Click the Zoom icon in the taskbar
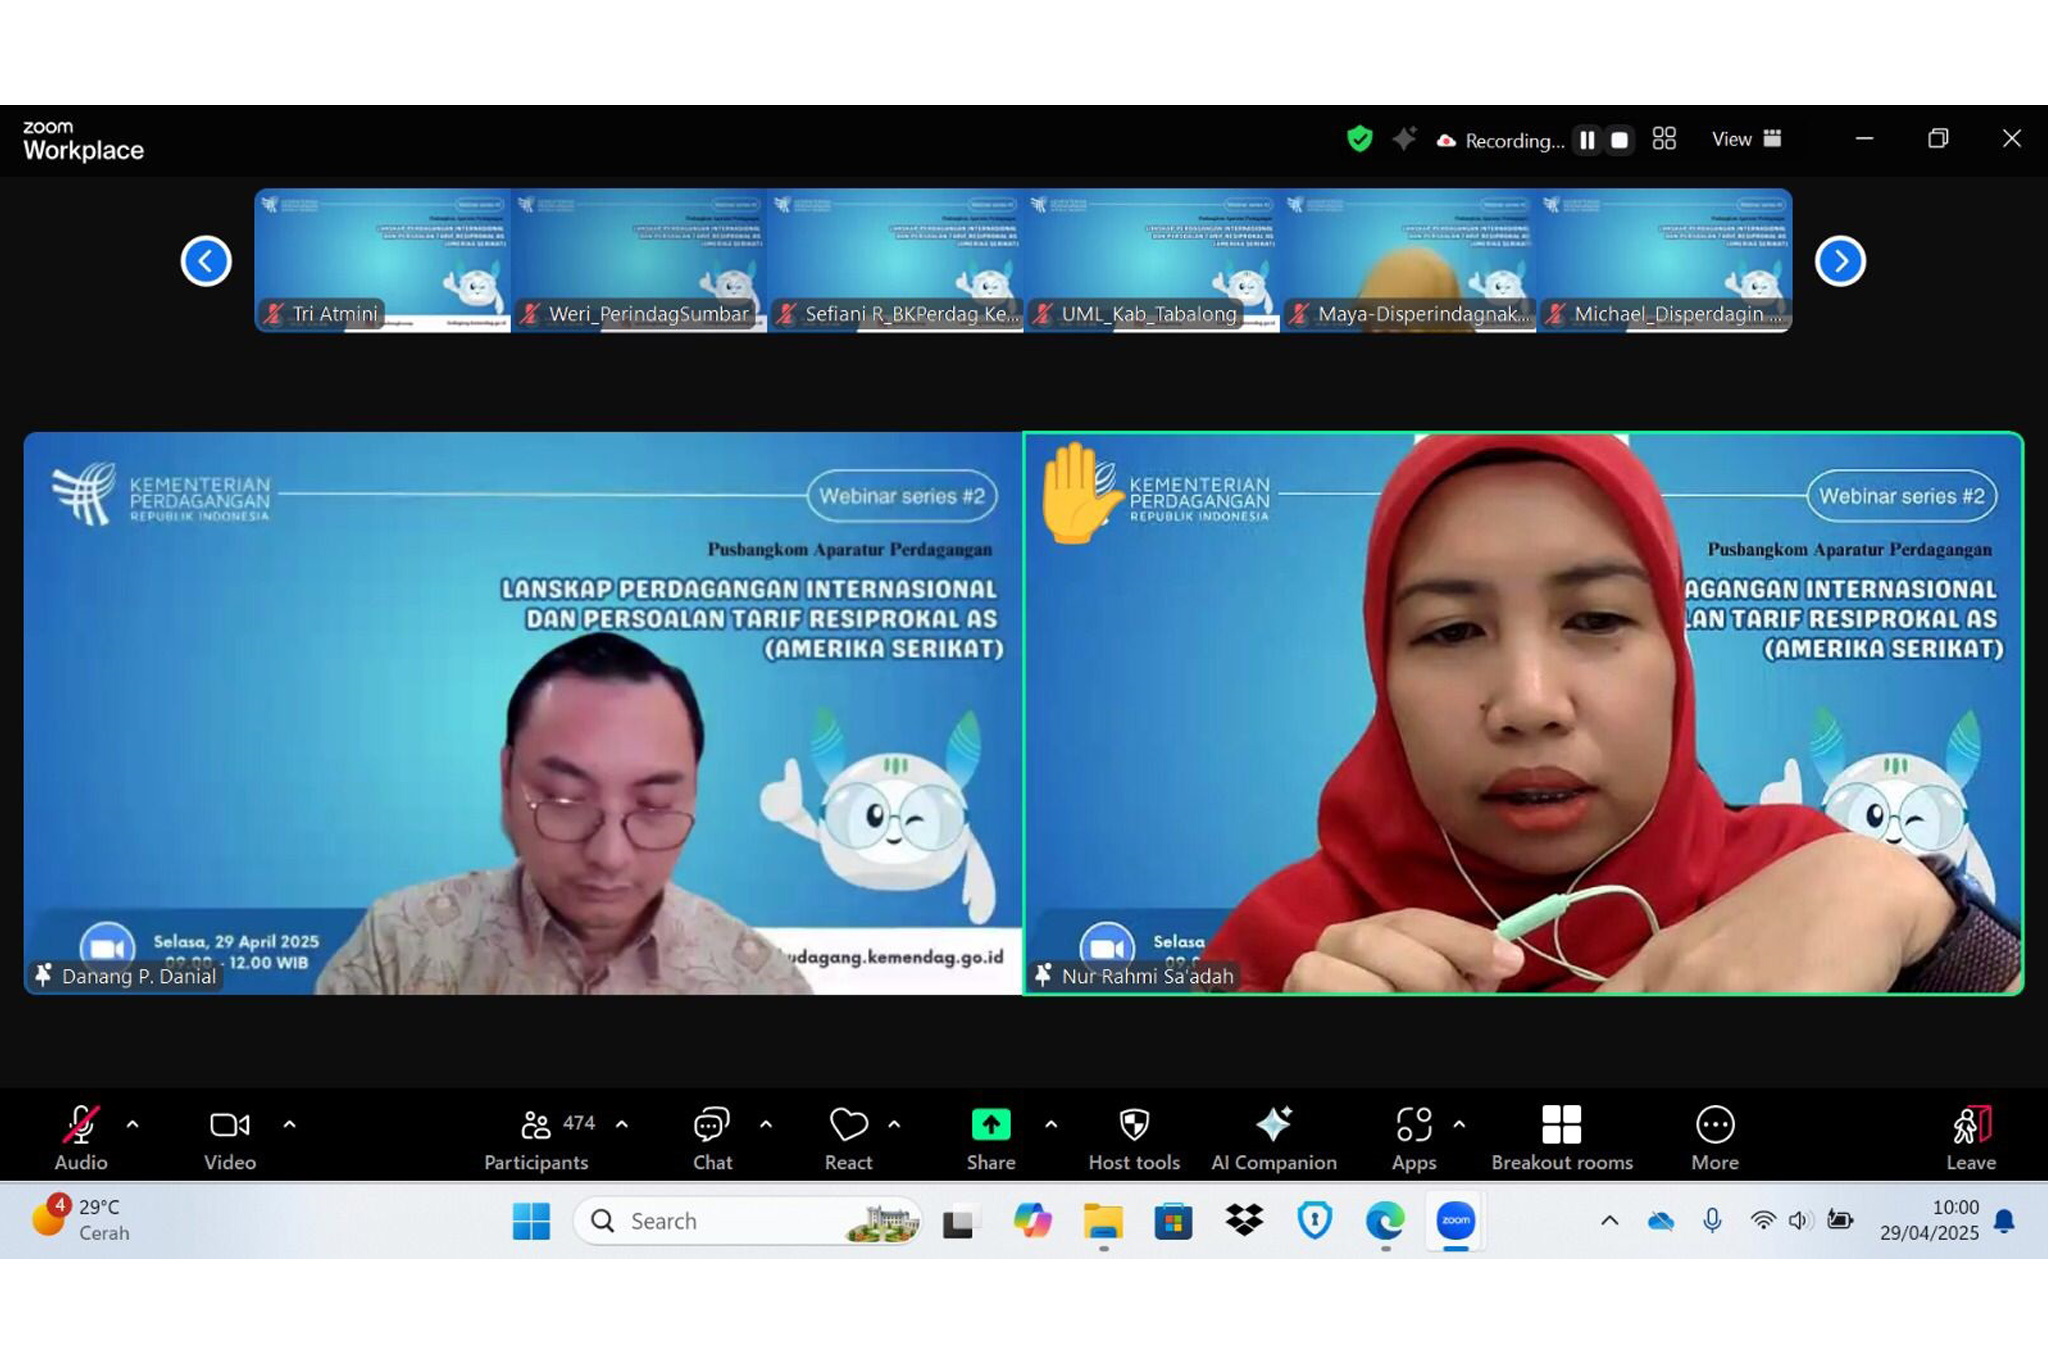 [x=1456, y=1221]
